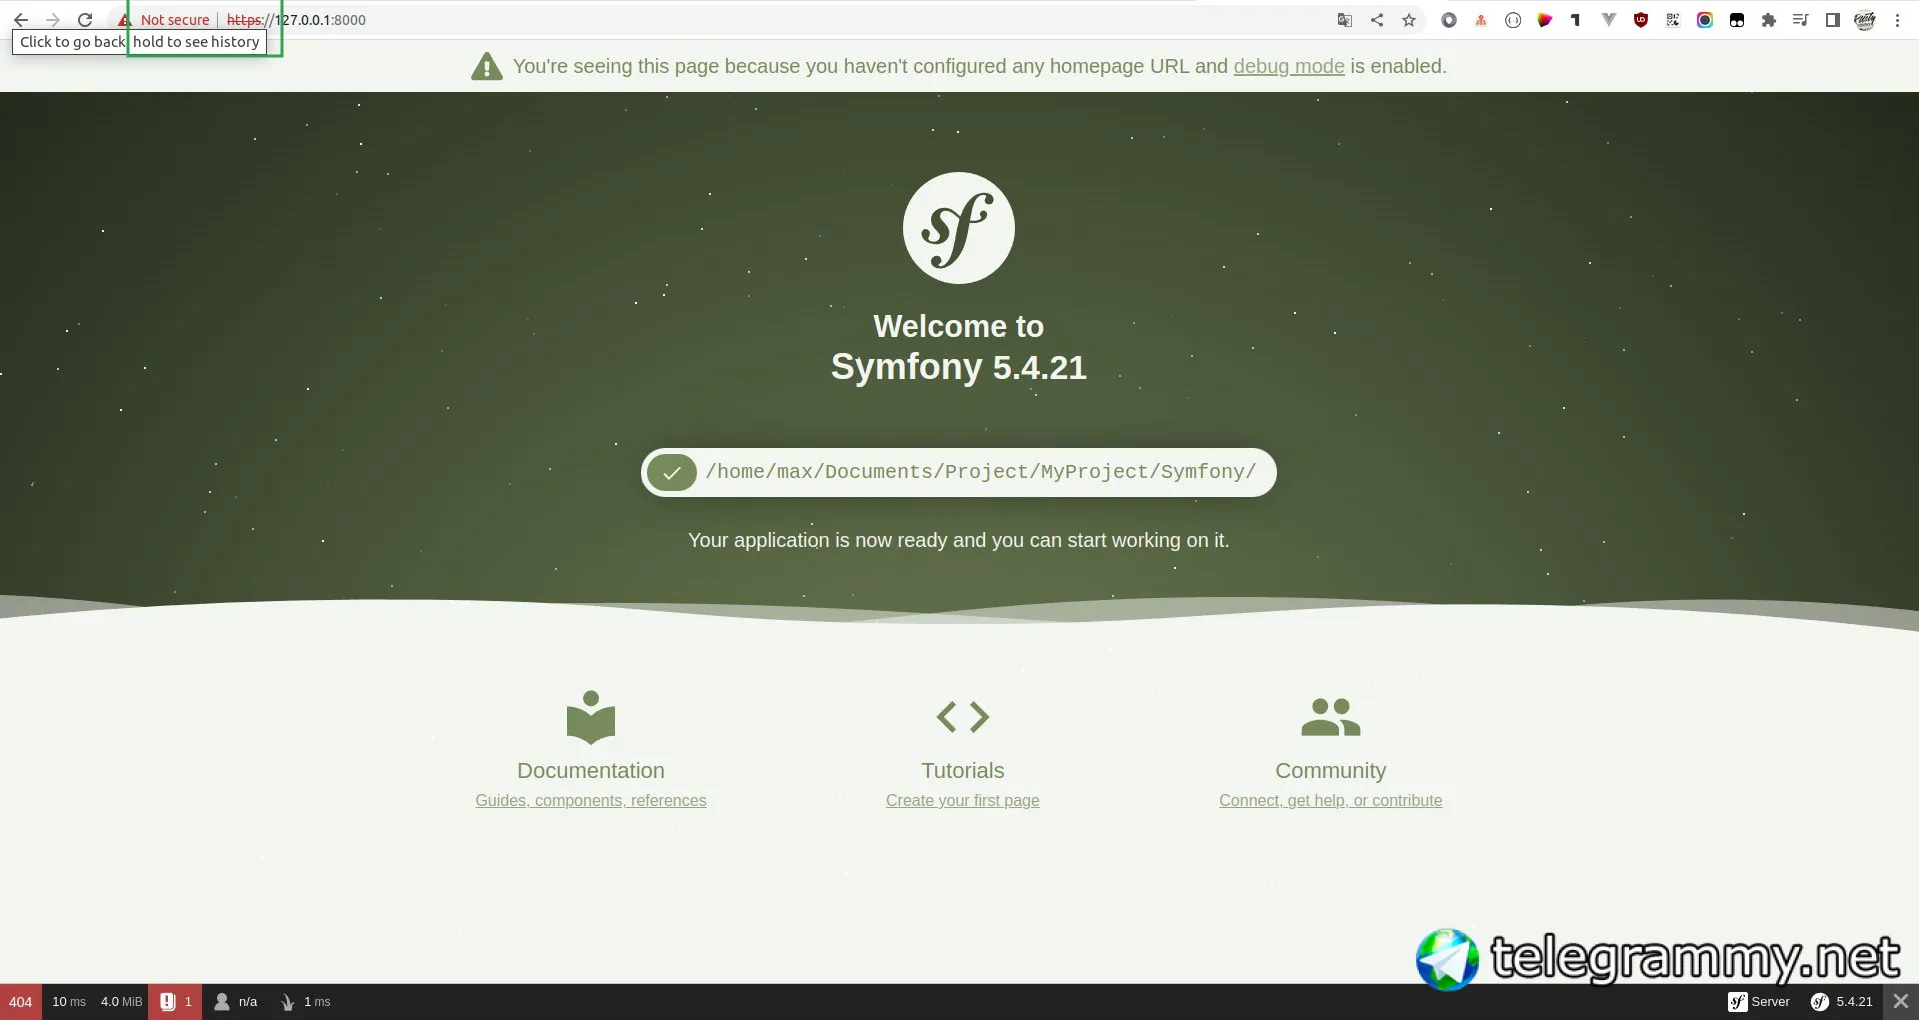
Task: Click the browser reload button
Action: (x=85, y=20)
